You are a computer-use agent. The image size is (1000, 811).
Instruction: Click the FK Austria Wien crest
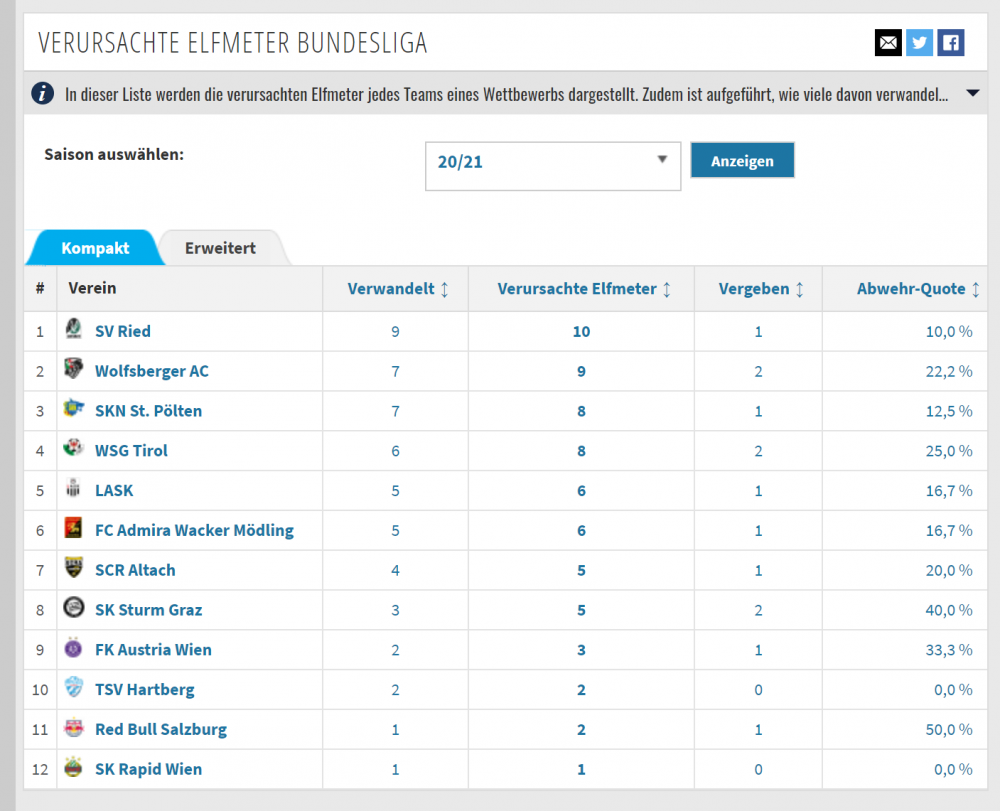coord(73,648)
